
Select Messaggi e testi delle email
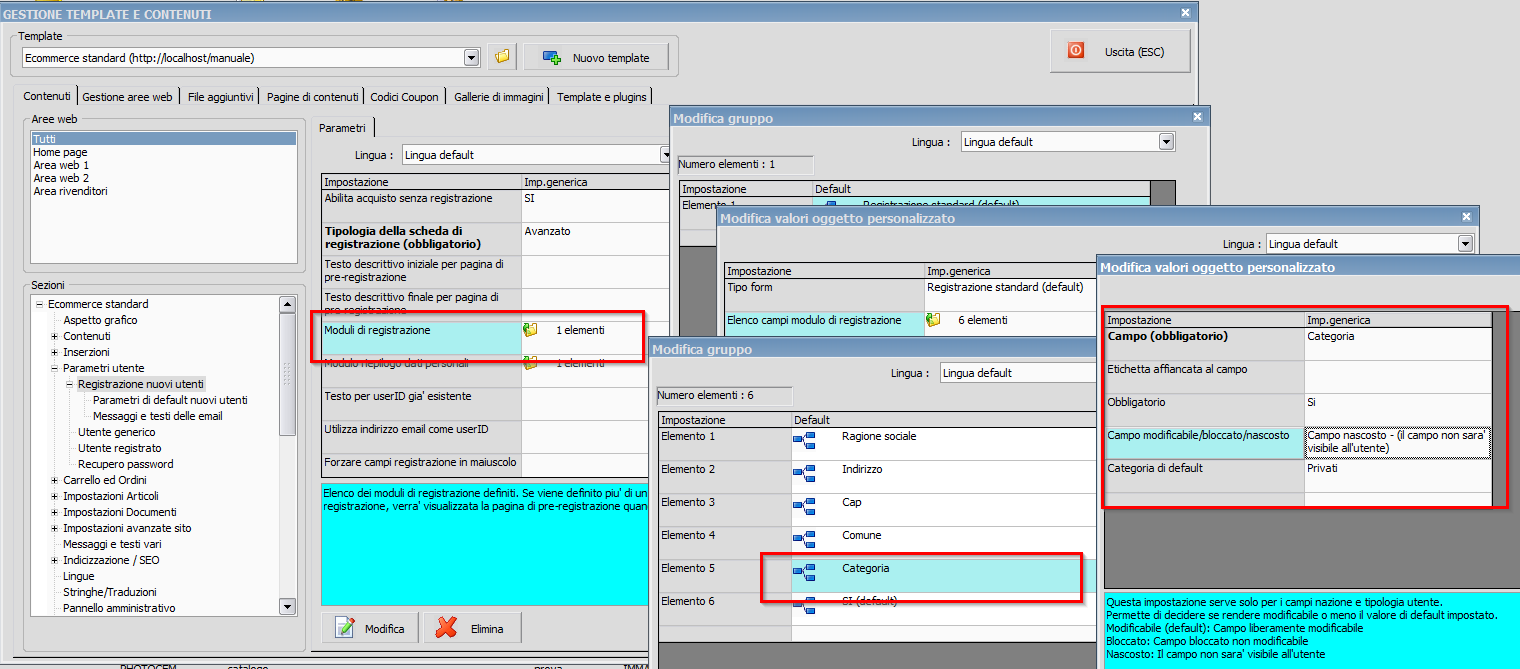click(x=158, y=416)
